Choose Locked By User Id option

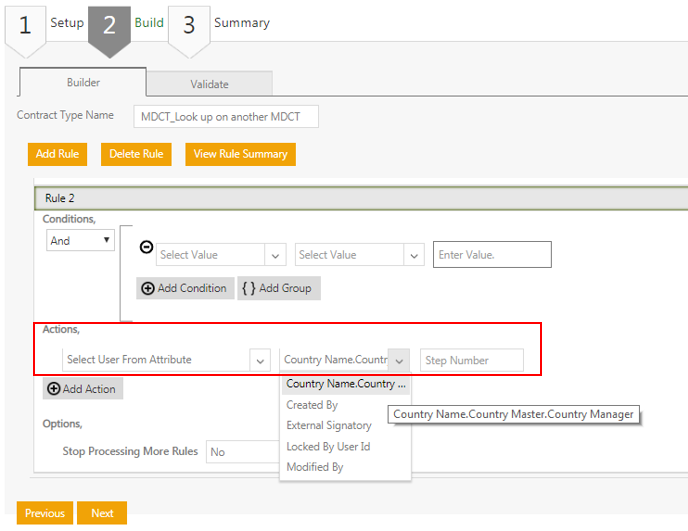(x=346, y=446)
